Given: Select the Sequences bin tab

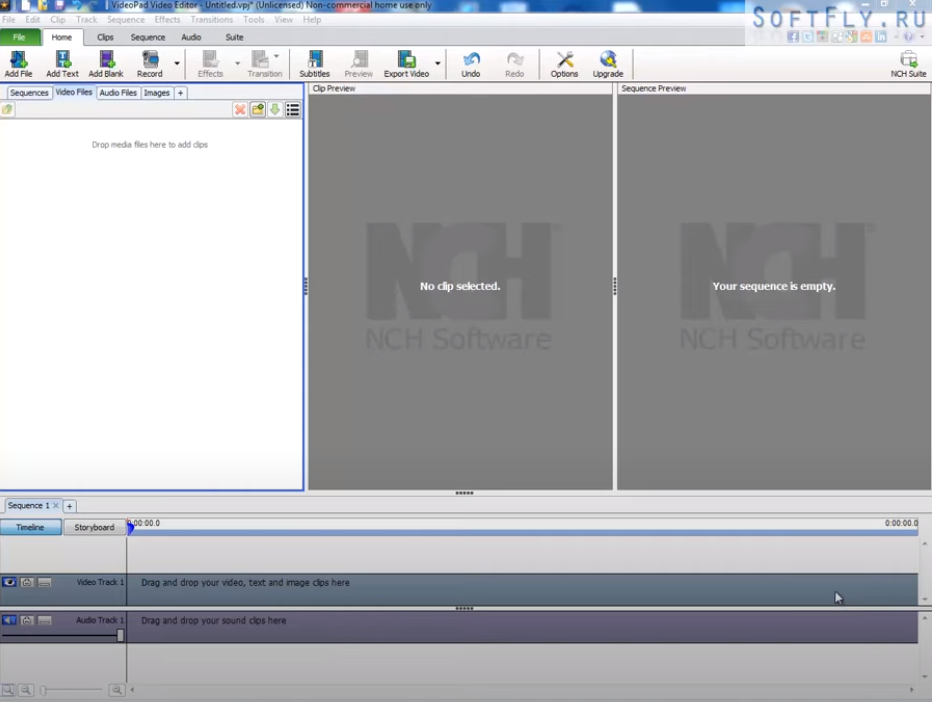Looking at the screenshot, I should click(x=29, y=93).
